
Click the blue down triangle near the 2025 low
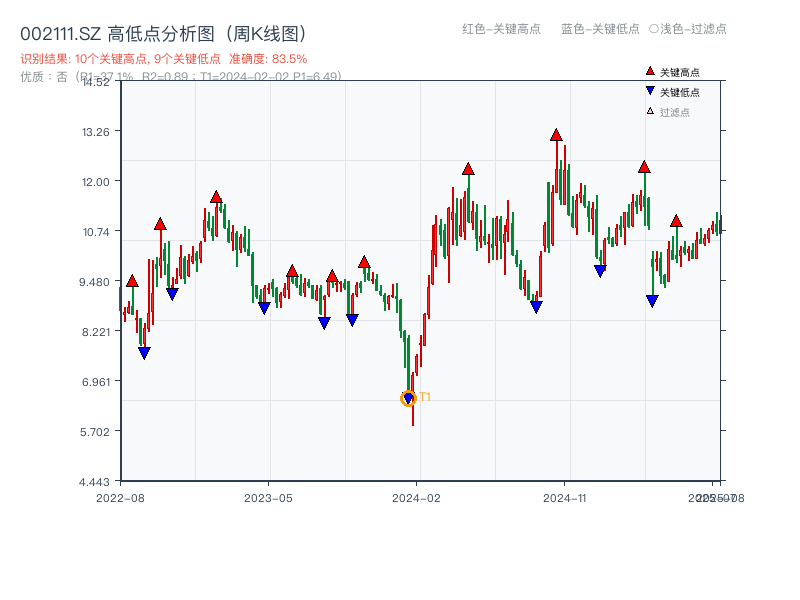point(652,298)
